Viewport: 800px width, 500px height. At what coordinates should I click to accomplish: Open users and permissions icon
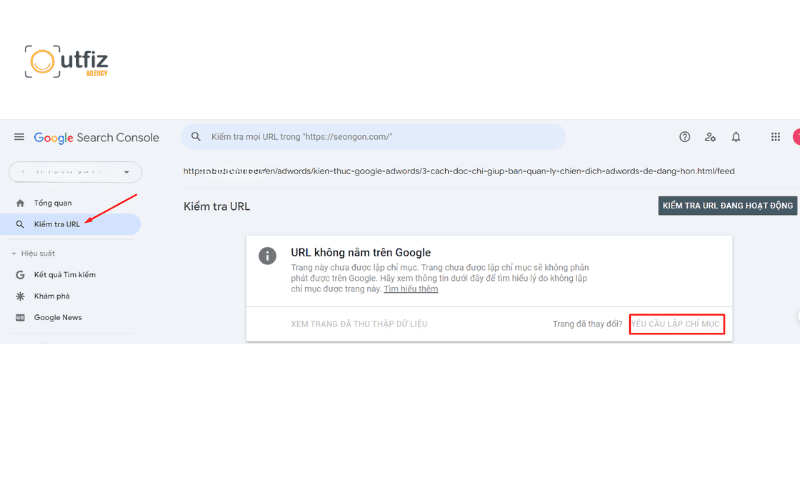pyautogui.click(x=710, y=137)
